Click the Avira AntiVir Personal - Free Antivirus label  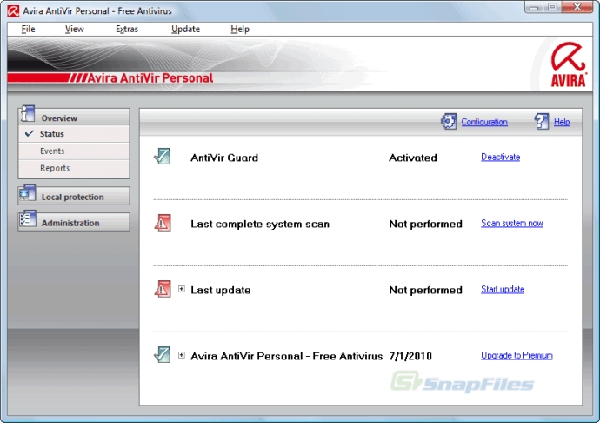[x=287, y=356]
